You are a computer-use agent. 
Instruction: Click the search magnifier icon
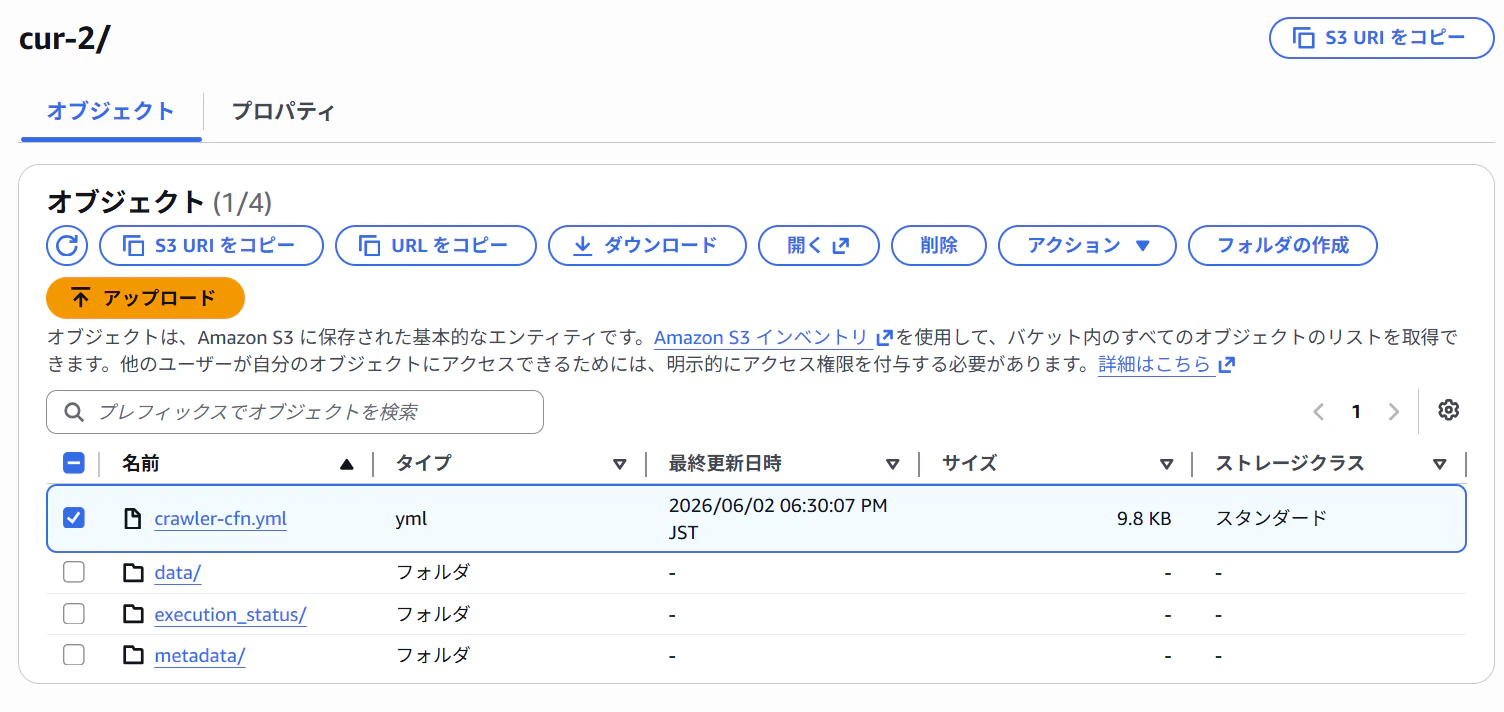73,412
